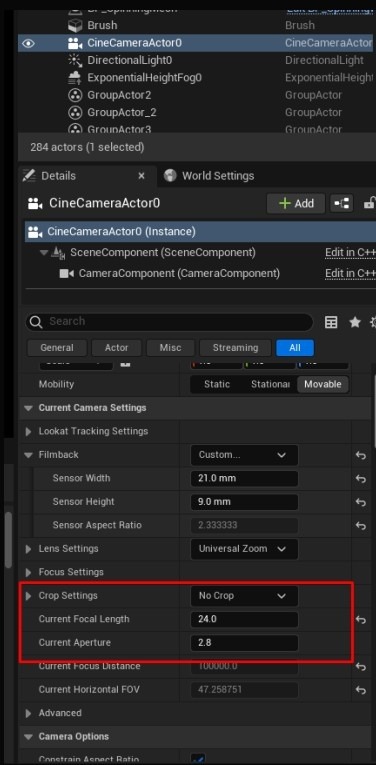Click the GroupActor_2 group icon
Screen dimensions: 376x765
[75, 113]
